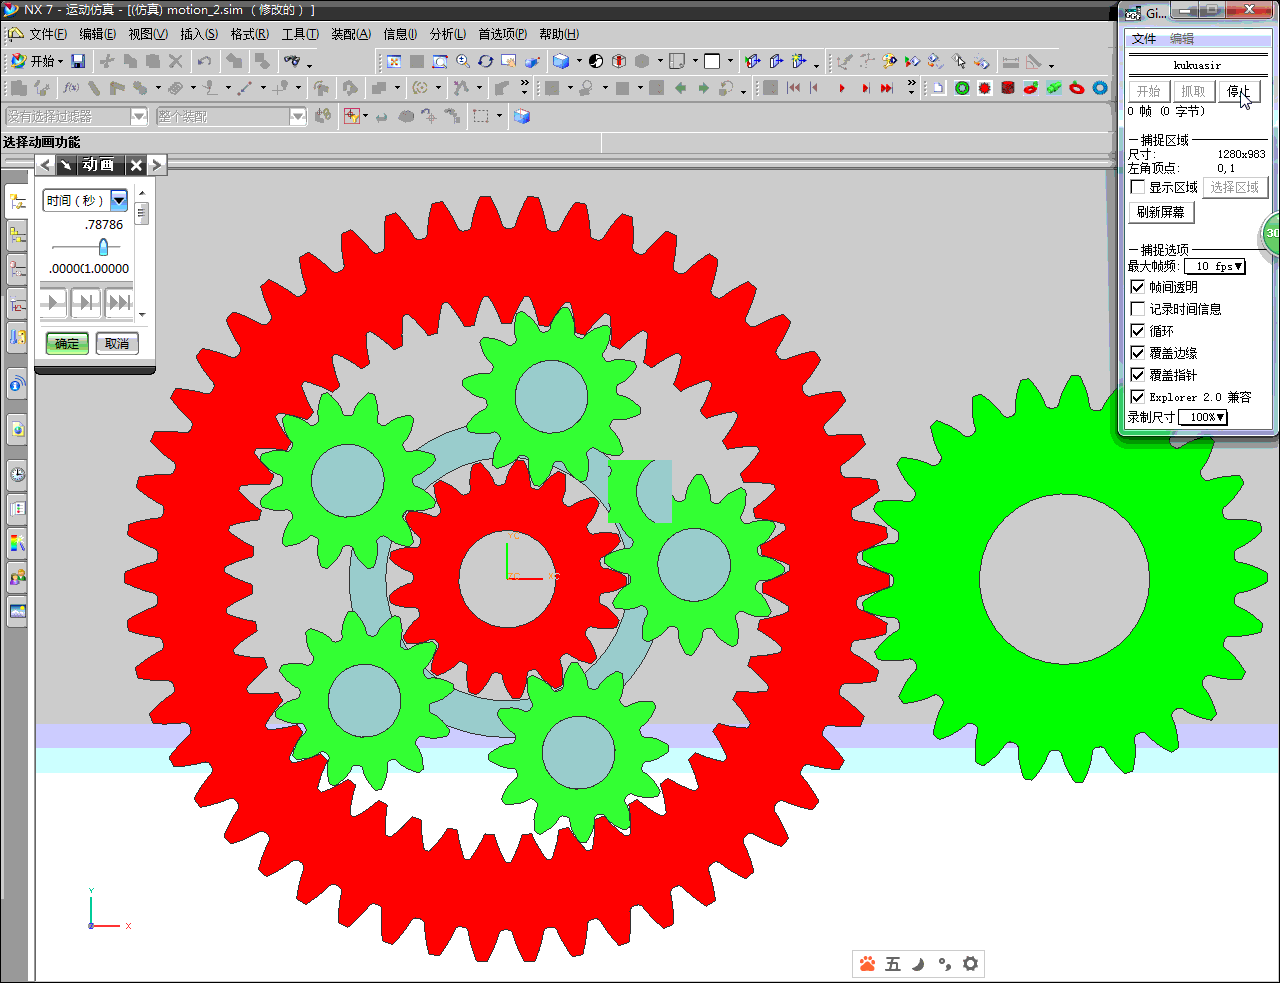Image resolution: width=1280 pixels, height=983 pixels.
Task: Toggle 显示区域 checkbox
Action: click(1137, 187)
